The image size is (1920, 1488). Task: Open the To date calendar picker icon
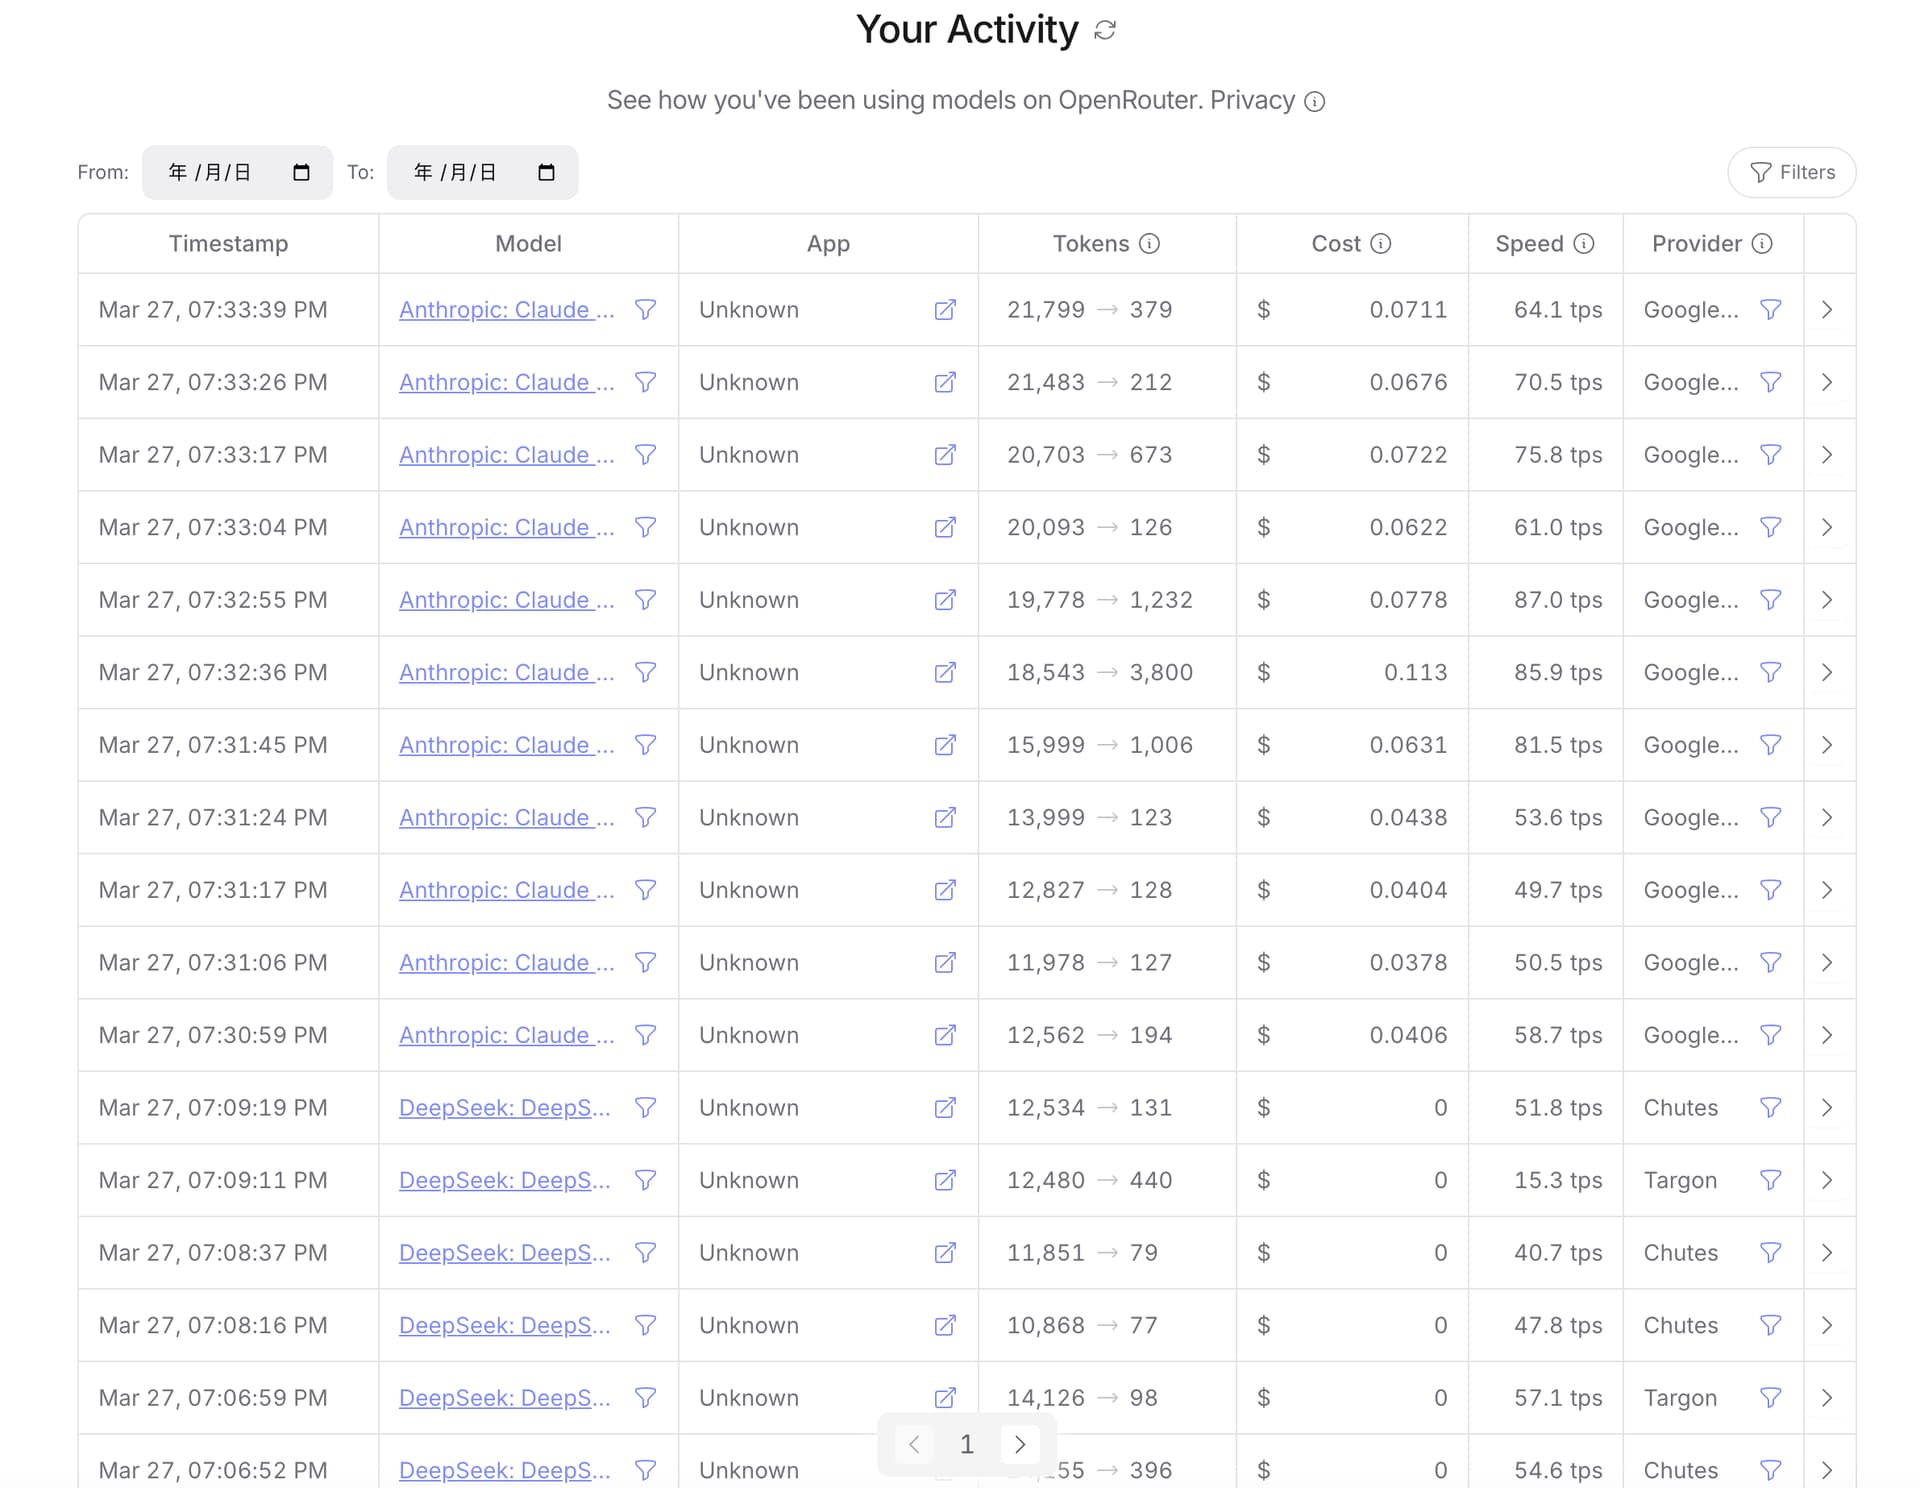point(546,172)
